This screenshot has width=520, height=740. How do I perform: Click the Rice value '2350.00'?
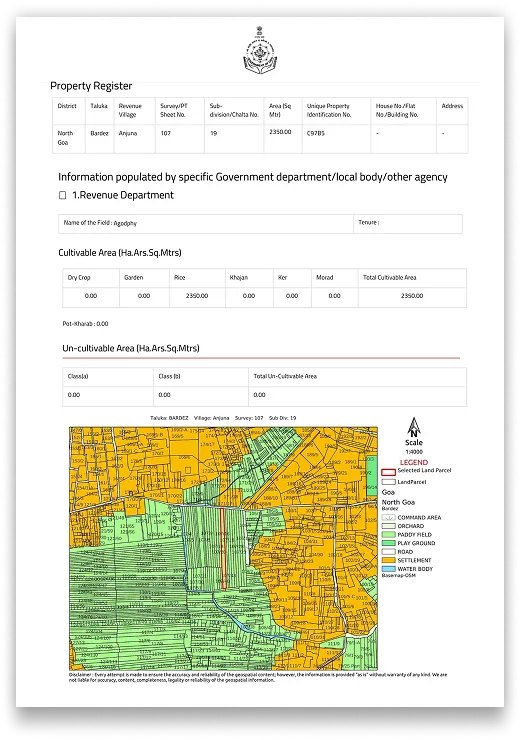[x=197, y=296]
